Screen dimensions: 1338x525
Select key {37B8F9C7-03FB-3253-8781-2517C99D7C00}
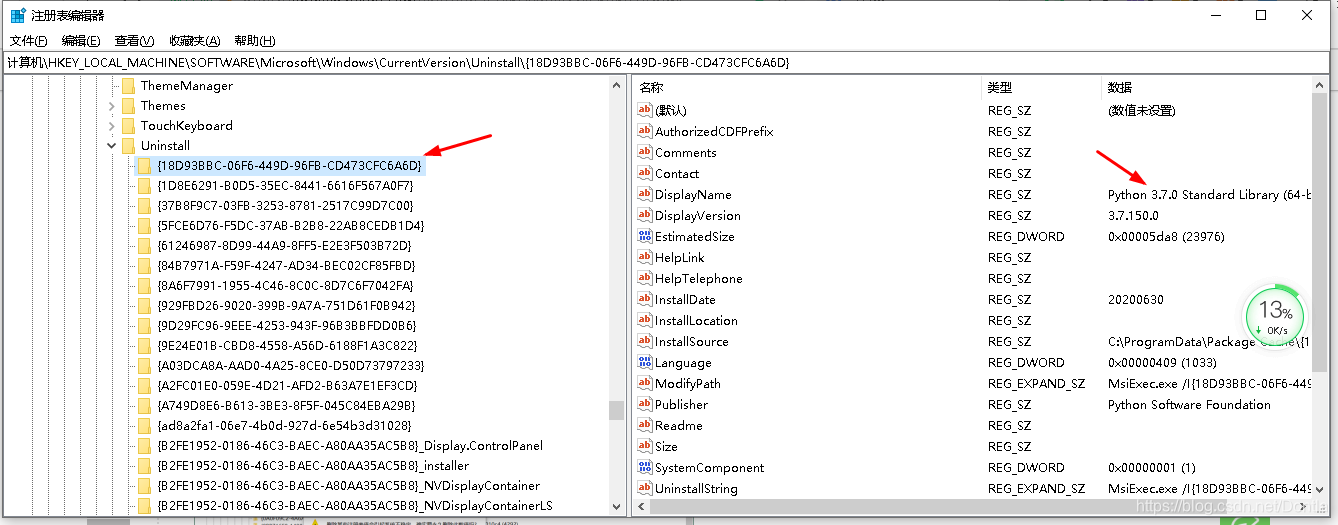click(x=285, y=205)
